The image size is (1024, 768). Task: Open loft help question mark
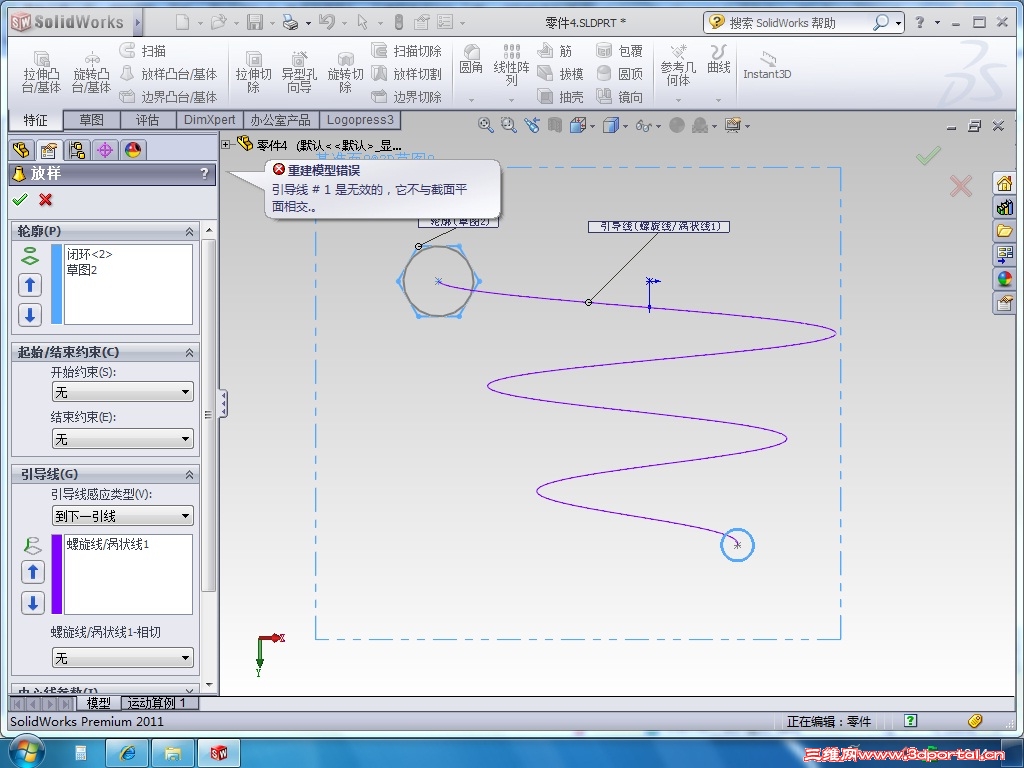pos(204,174)
